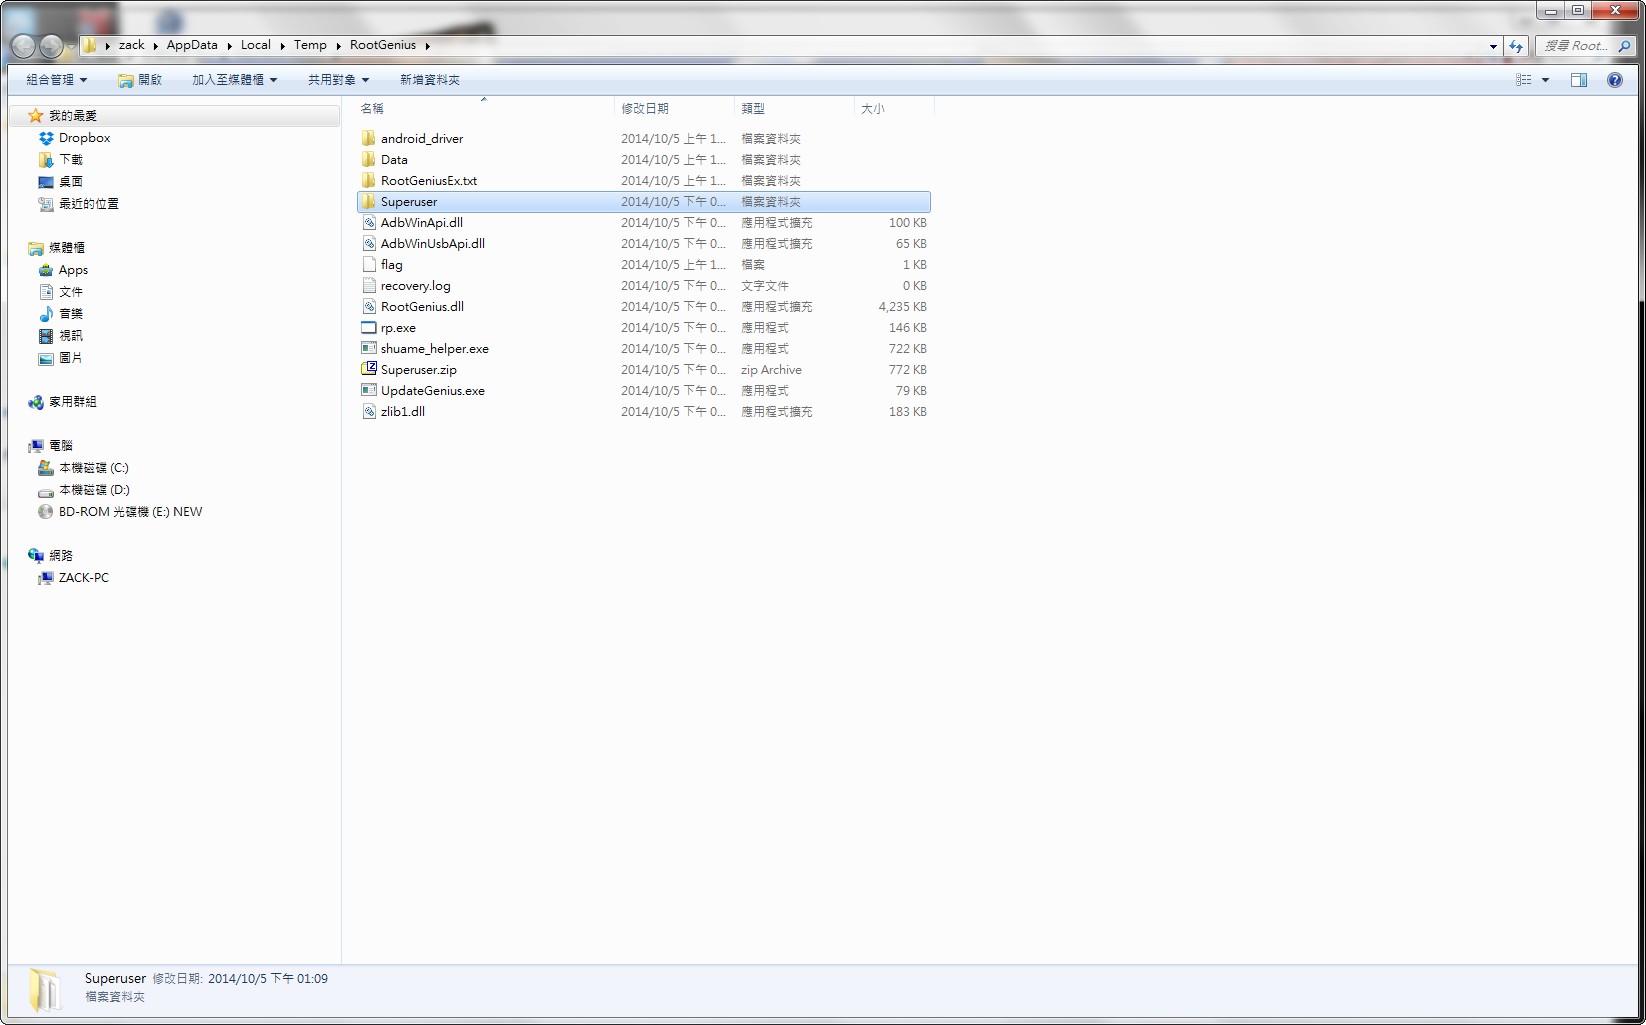Sort by the 大小 column header

click(x=895, y=108)
